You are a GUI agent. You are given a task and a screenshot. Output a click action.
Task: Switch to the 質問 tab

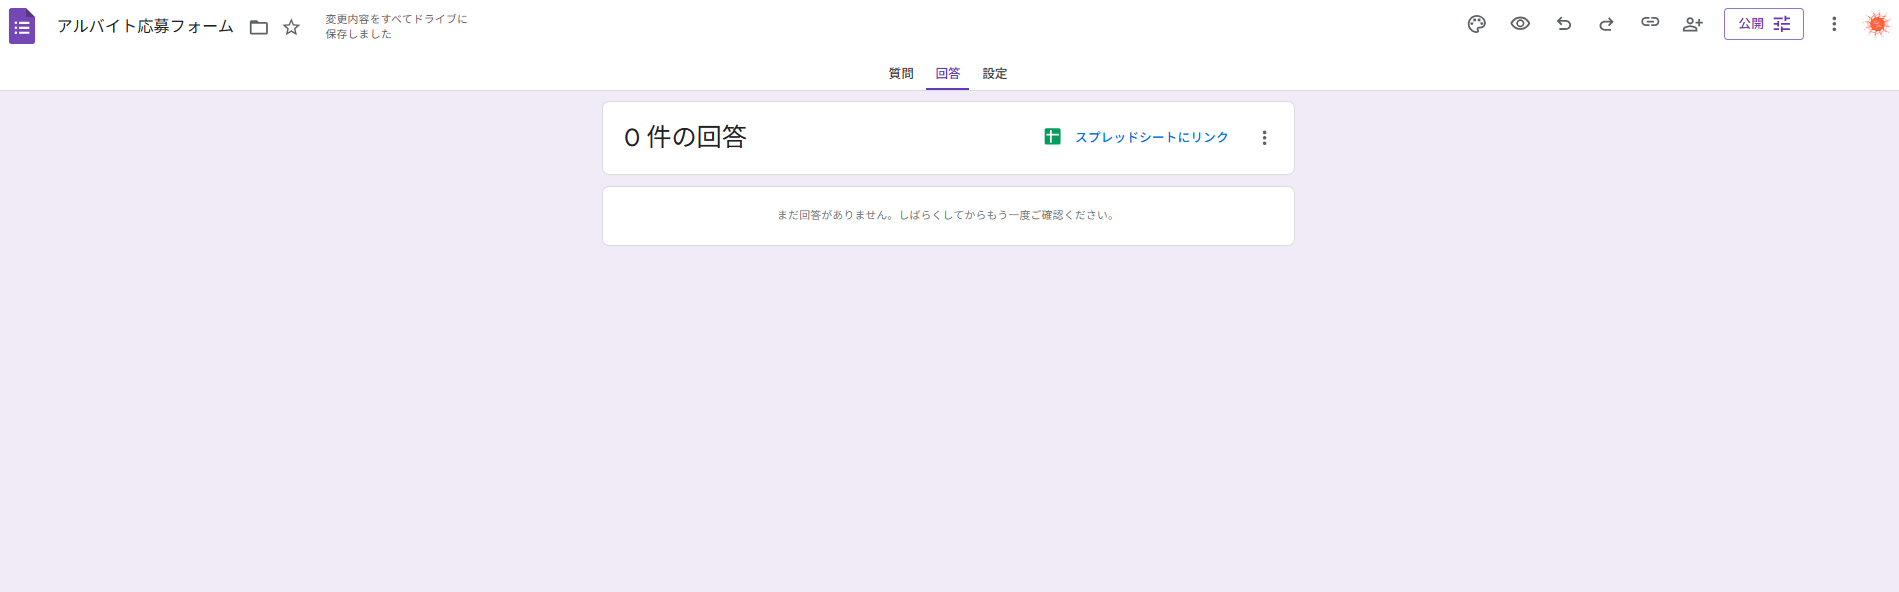tap(901, 74)
